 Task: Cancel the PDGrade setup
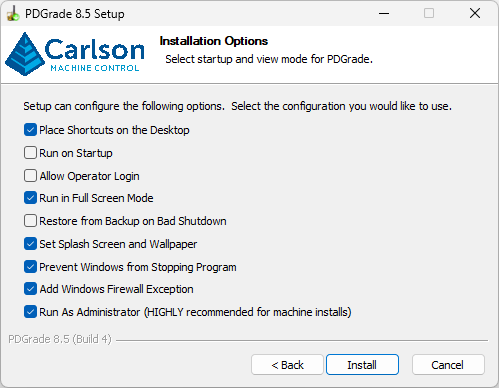coord(448,365)
